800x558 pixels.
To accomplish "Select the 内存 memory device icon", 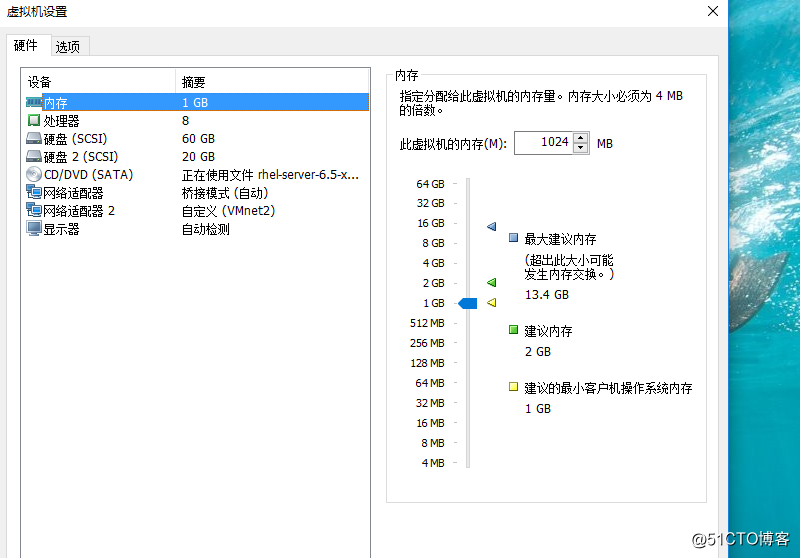I will tap(34, 103).
